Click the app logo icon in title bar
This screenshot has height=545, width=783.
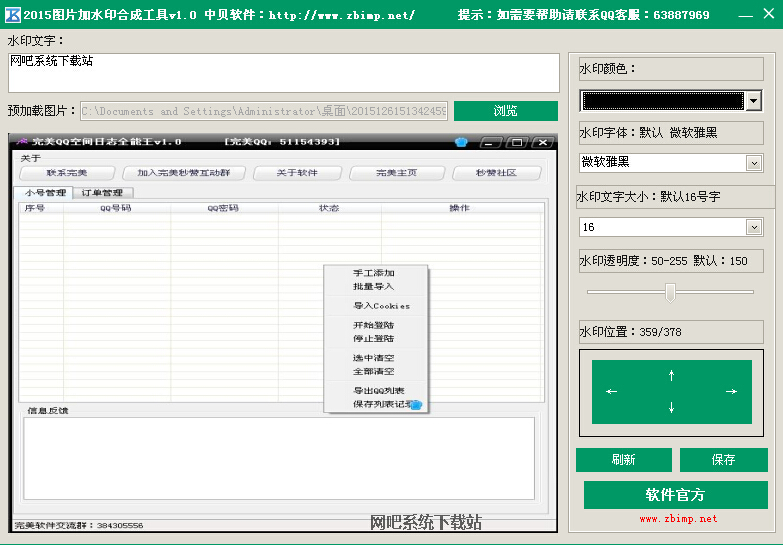13,14
